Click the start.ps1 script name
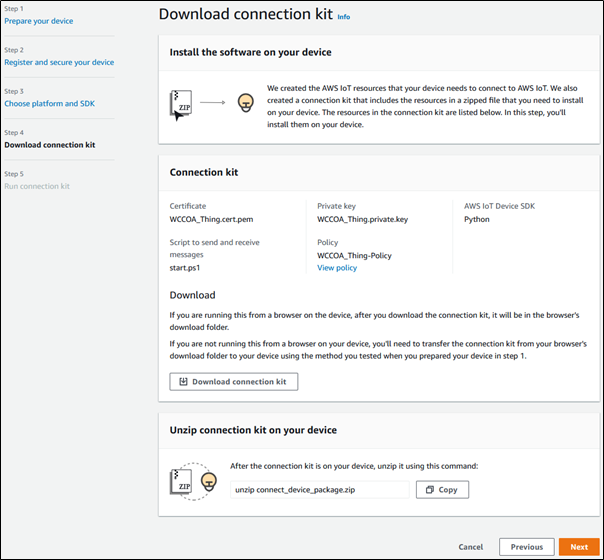 (187, 268)
